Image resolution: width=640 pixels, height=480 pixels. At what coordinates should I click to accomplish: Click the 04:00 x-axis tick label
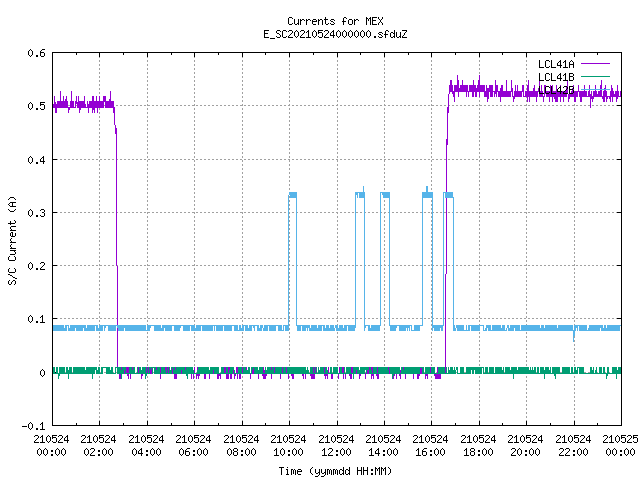[x=146, y=452]
